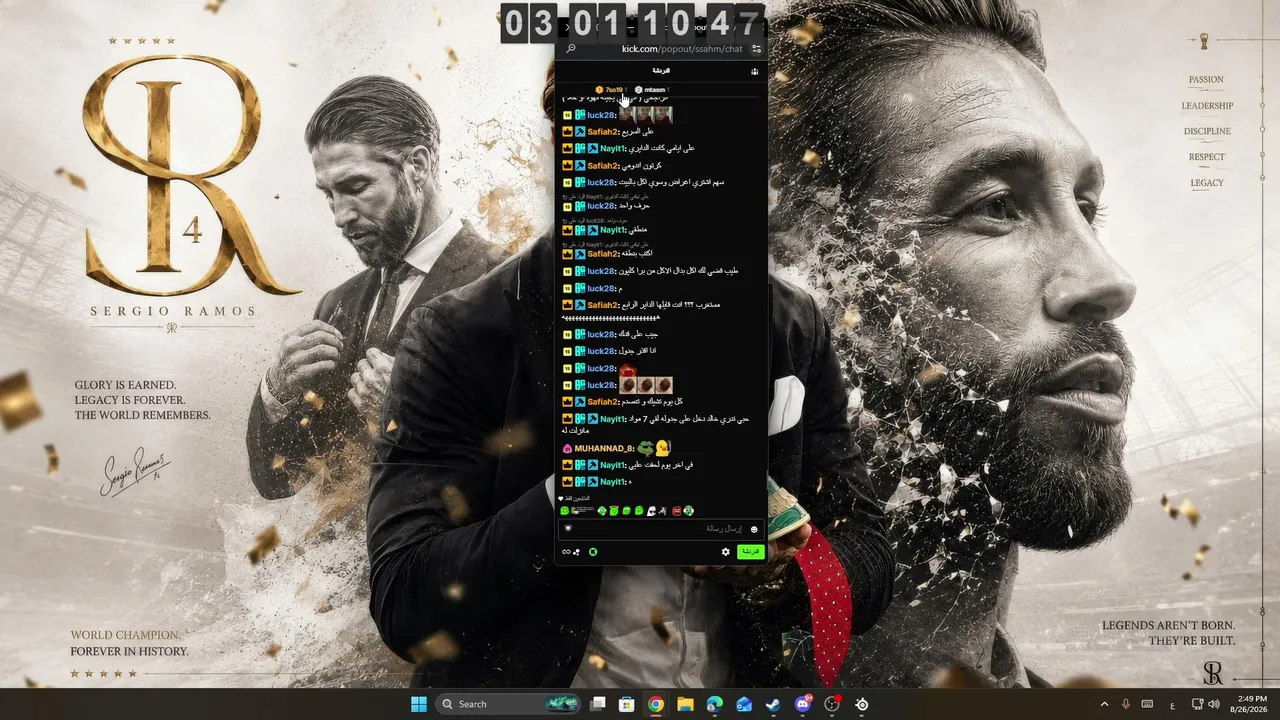Open Steam from the taskbar
This screenshot has width=1280, height=720.
pyautogui.click(x=773, y=704)
